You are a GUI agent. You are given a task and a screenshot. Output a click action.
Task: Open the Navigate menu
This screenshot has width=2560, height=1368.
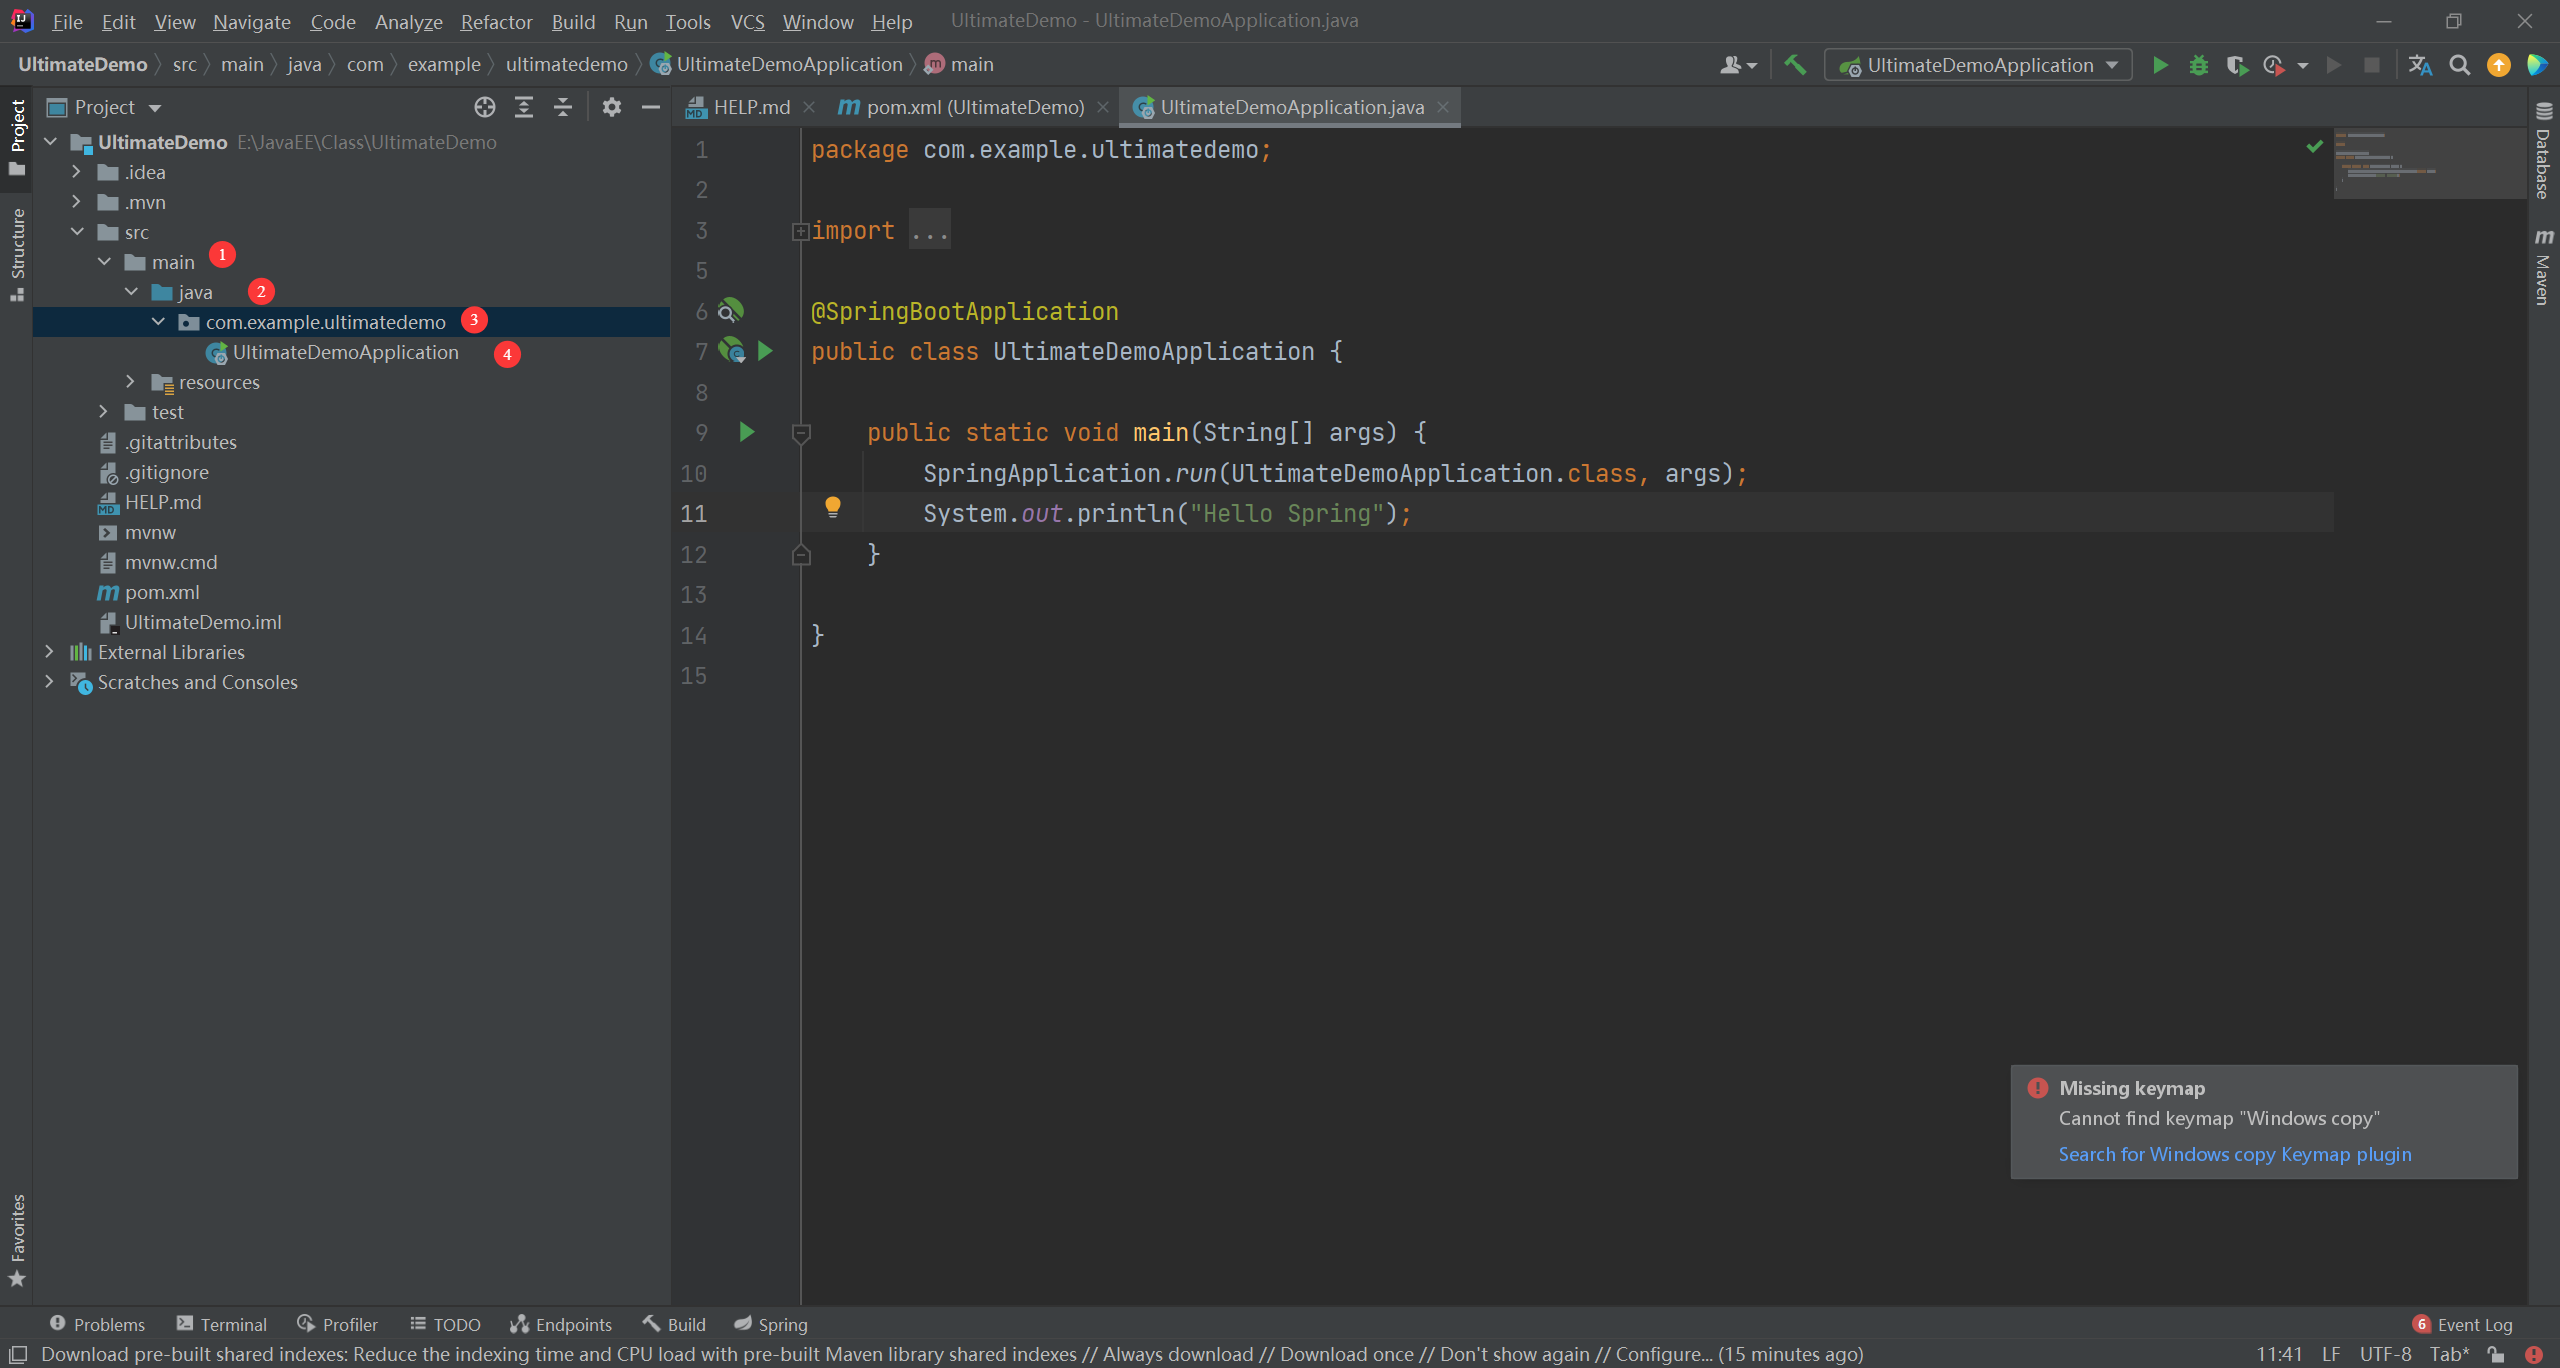[251, 21]
